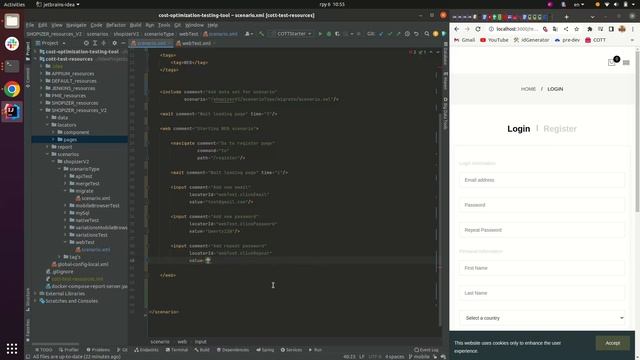The width and height of the screenshot is (640, 360).
Task: Go back in Chrome browser
Action: (x=457, y=29)
